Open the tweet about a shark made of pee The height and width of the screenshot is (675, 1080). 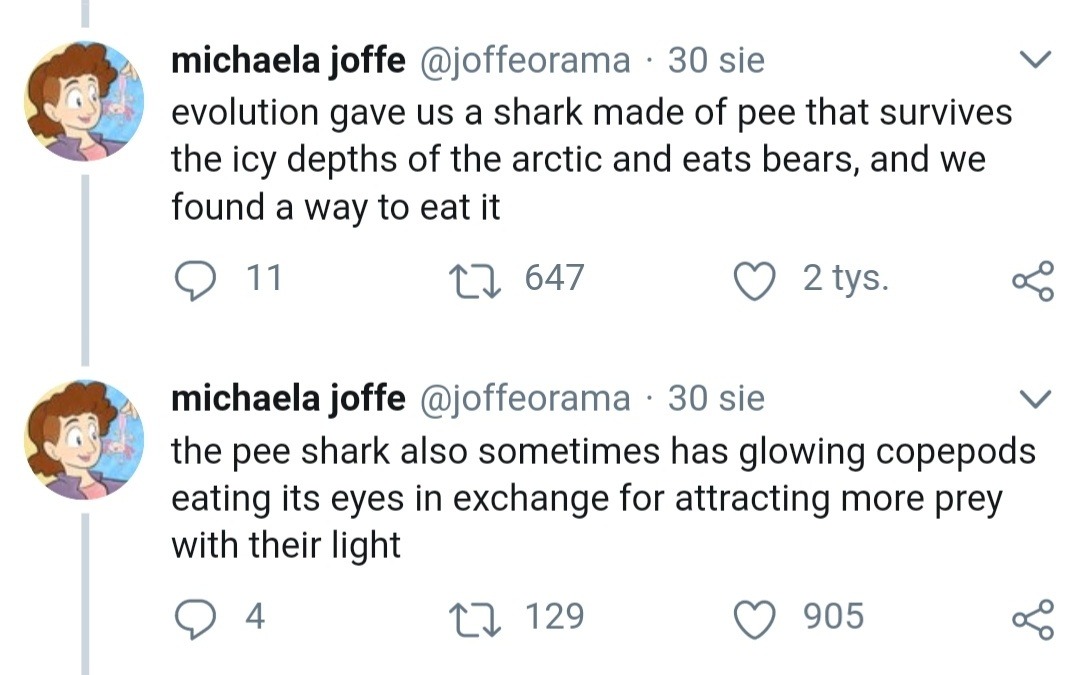pos(590,160)
